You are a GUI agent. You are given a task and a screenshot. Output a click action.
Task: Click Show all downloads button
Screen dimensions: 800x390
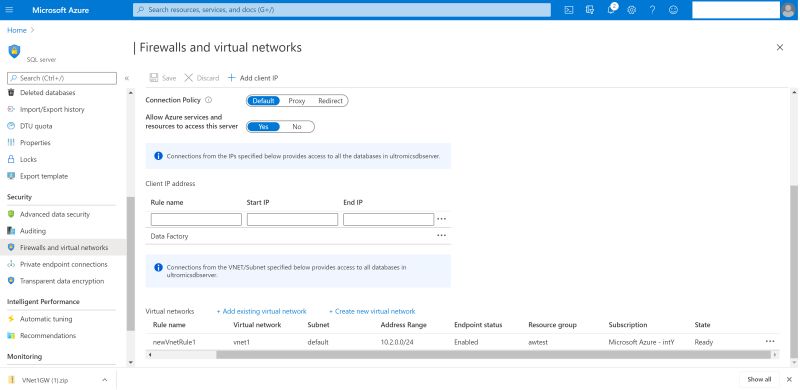(x=759, y=379)
